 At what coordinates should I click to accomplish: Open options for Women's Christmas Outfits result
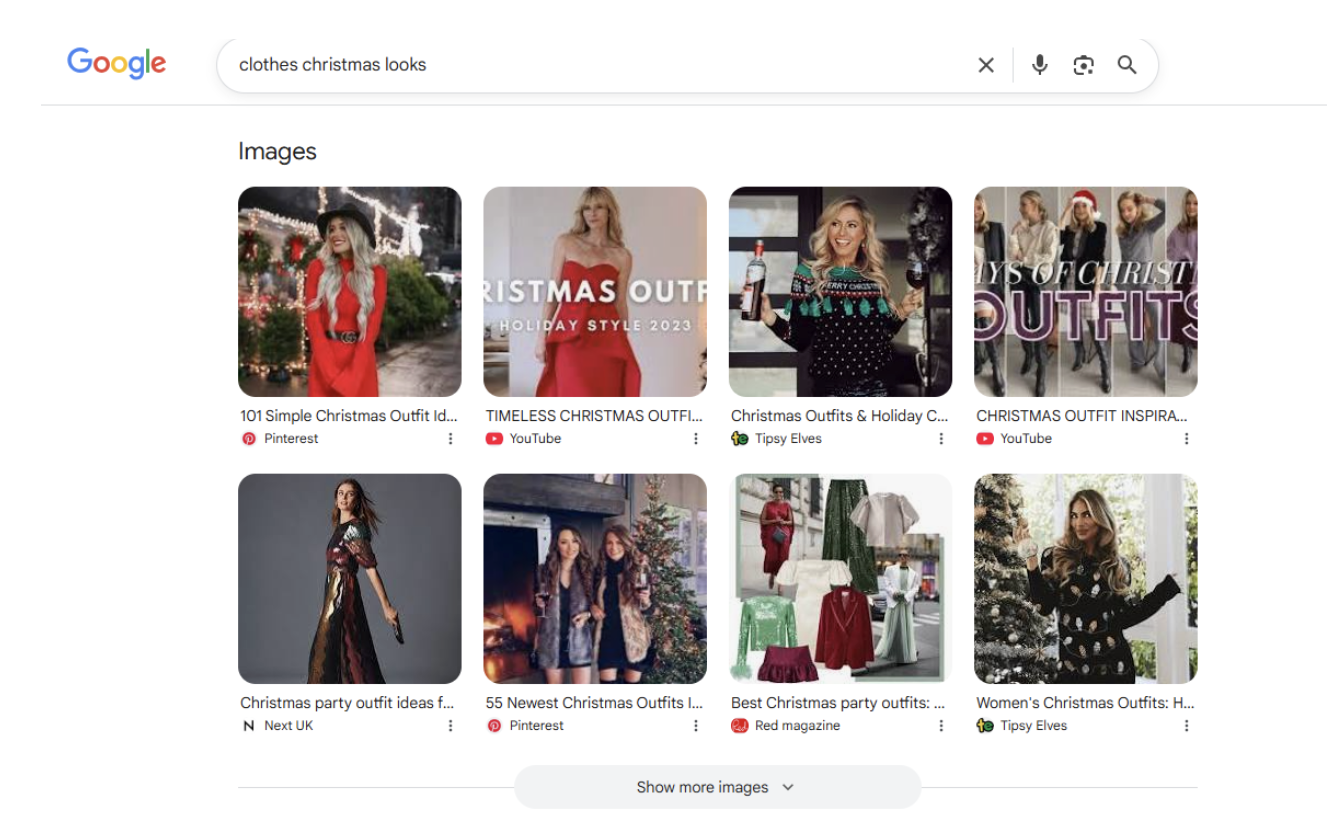1186,726
